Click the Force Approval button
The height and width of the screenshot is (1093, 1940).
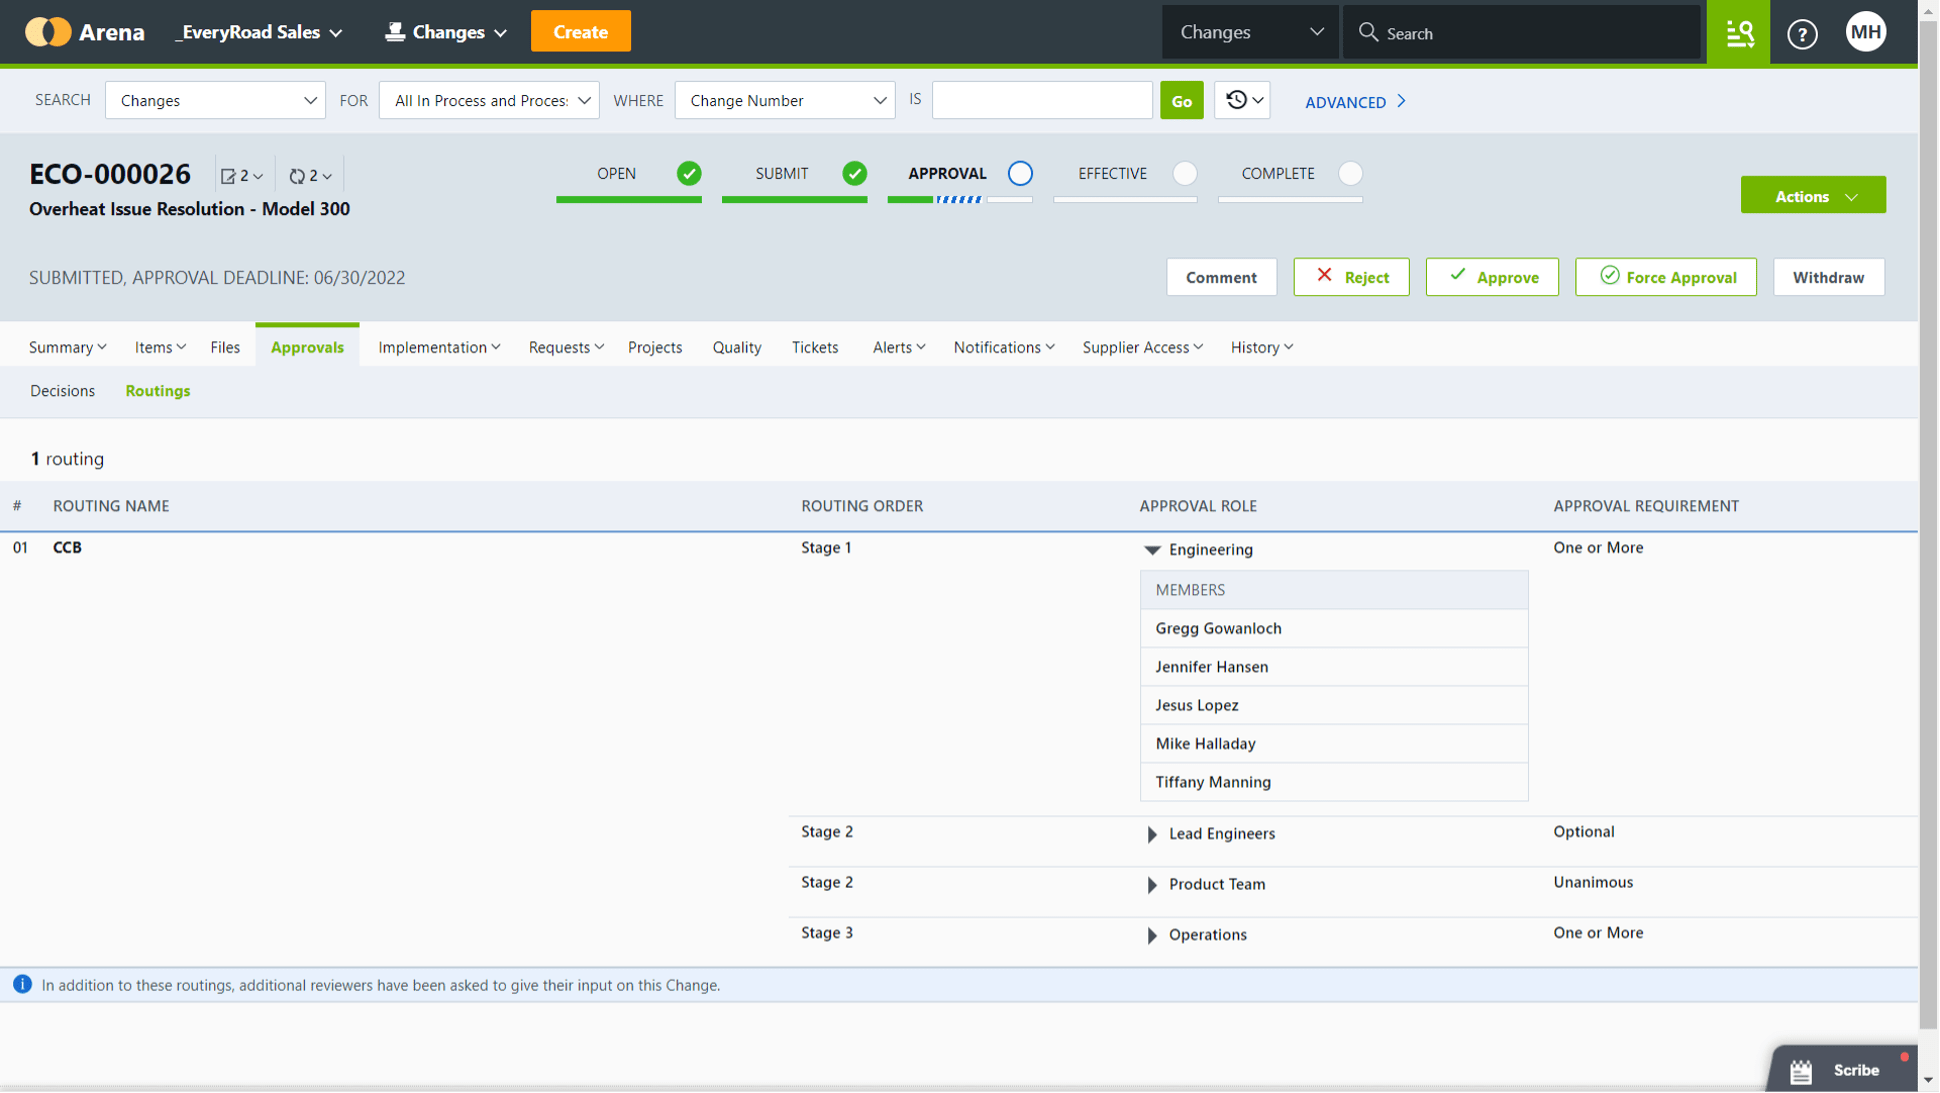click(1665, 277)
